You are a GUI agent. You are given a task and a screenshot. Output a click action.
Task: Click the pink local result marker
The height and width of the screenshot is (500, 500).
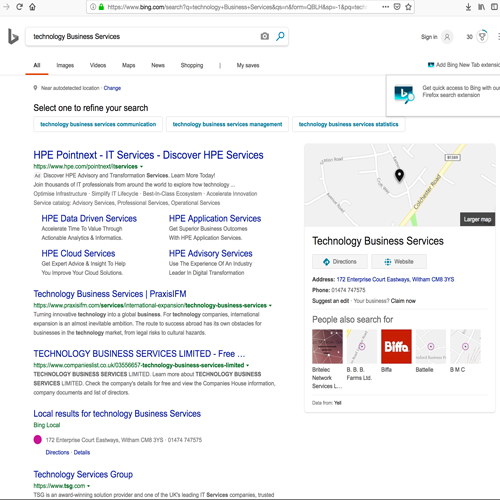(x=38, y=440)
